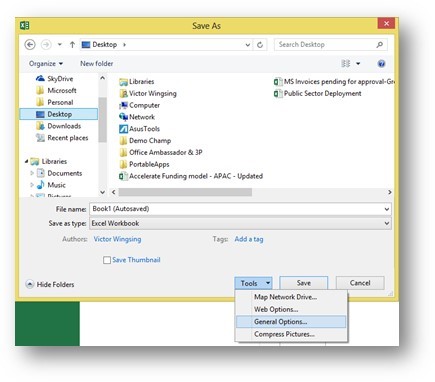Click the AsusTools shortcut icon

(123, 129)
